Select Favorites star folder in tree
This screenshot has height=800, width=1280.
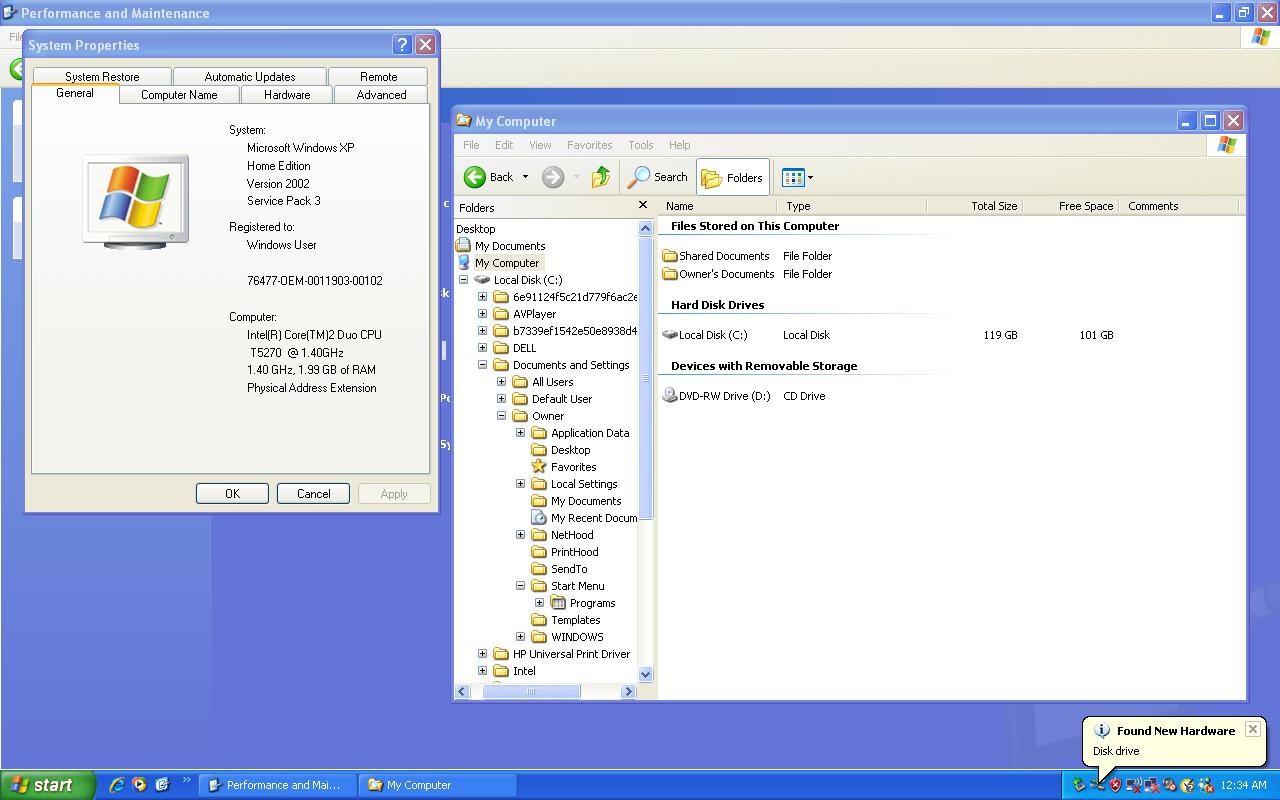(564, 467)
